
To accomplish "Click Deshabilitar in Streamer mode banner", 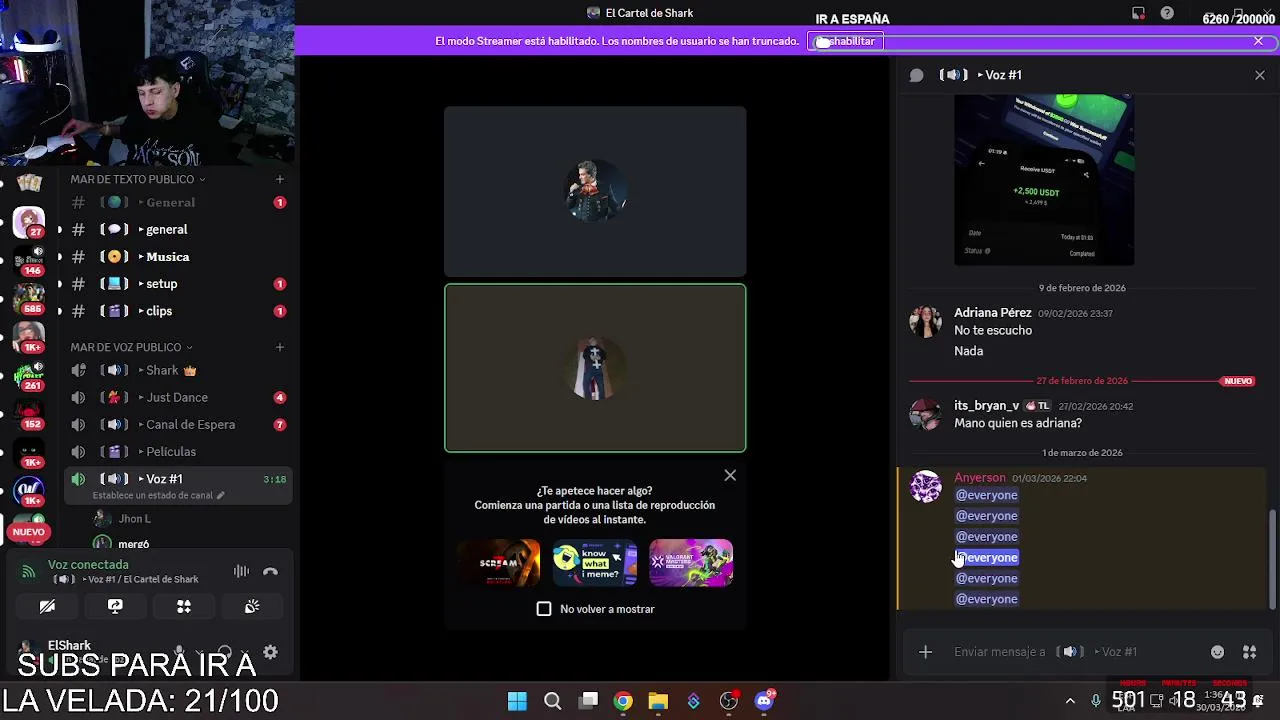I will coord(845,41).
